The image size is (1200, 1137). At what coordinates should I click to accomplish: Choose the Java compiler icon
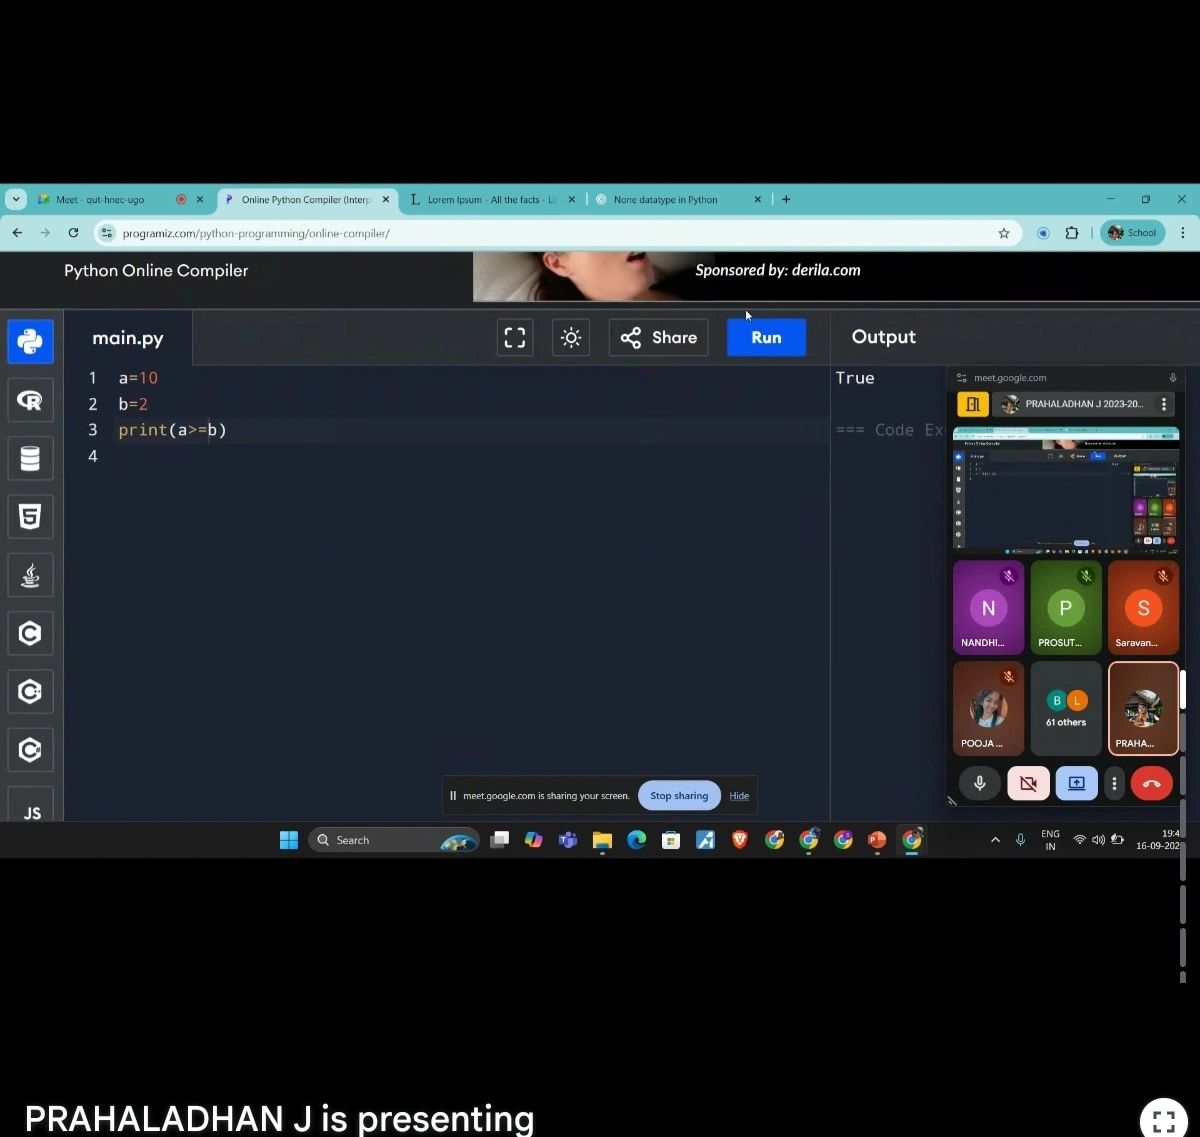coord(30,575)
